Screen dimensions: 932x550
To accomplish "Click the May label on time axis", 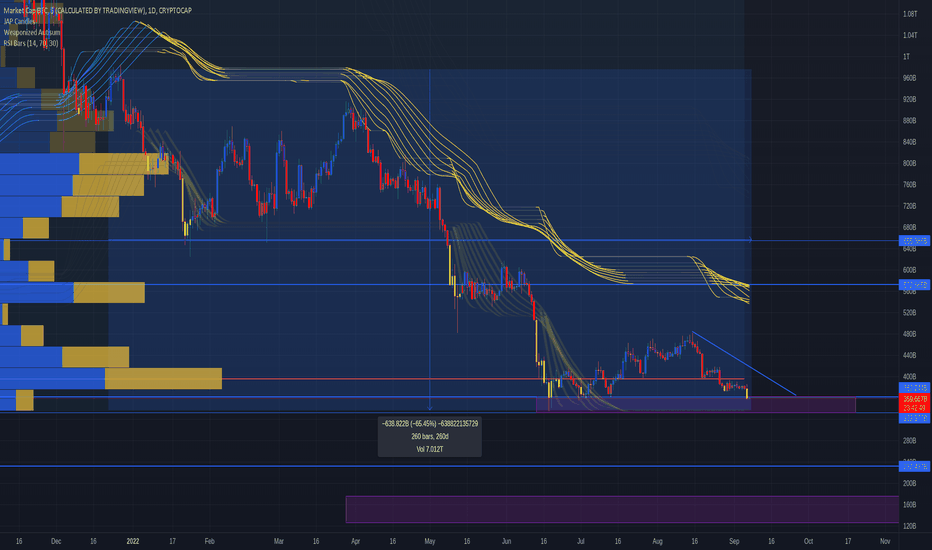I will pos(430,541).
